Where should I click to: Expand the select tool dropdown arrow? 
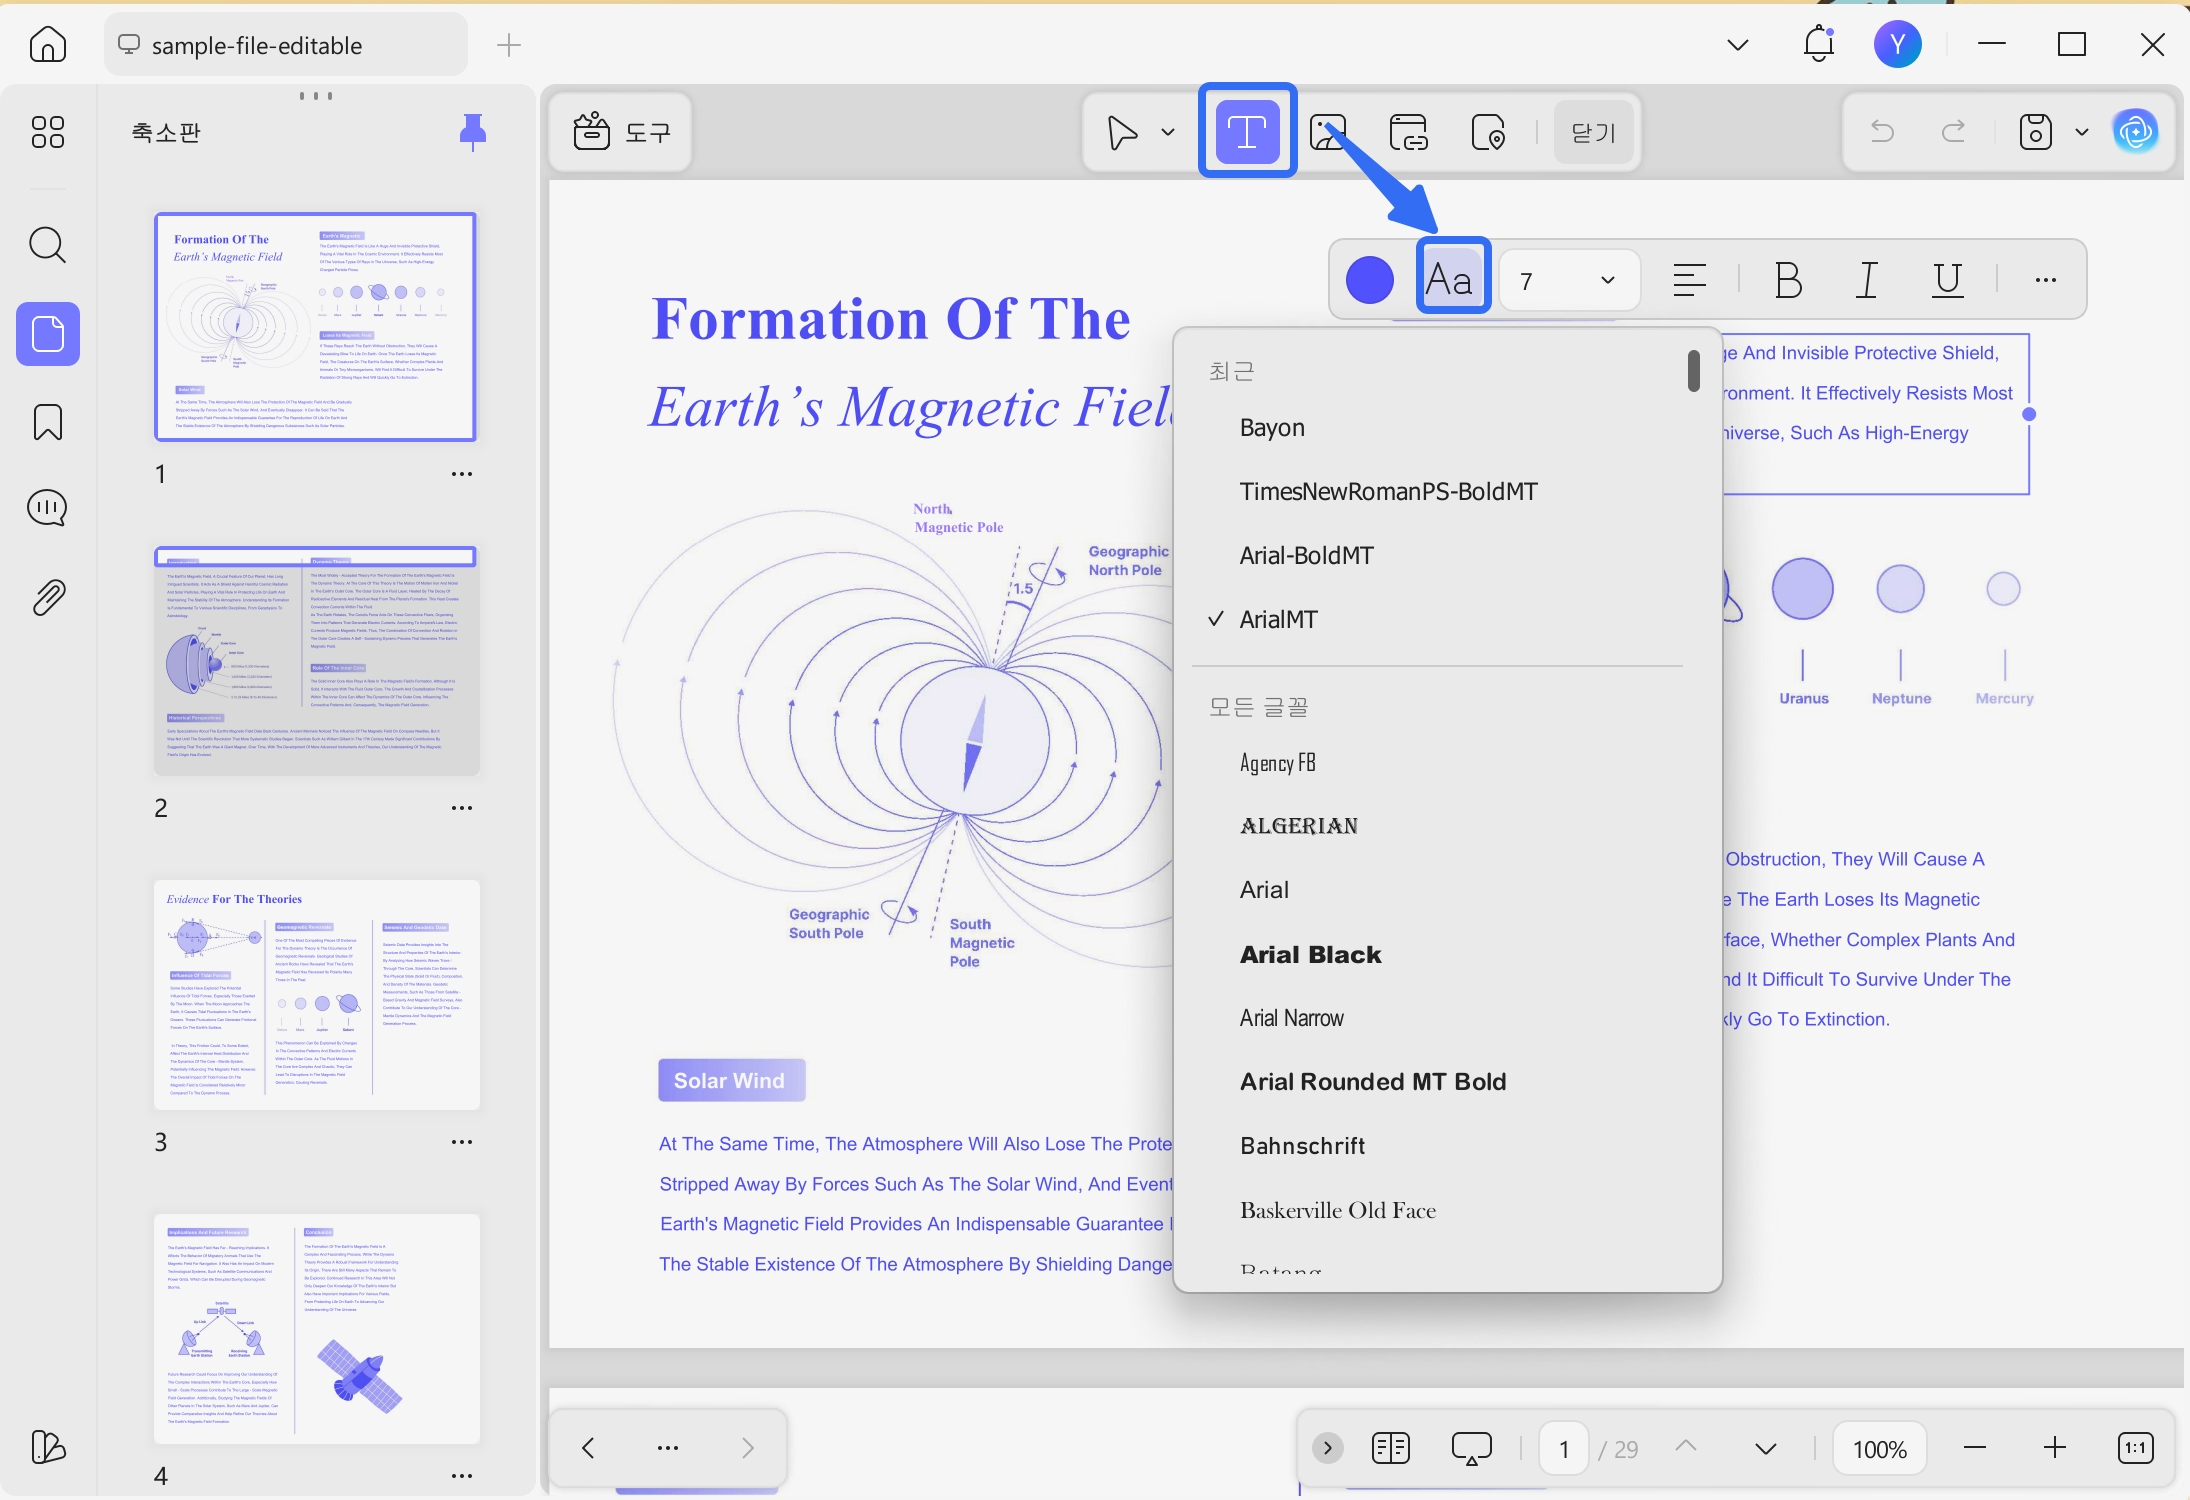[x=1167, y=132]
